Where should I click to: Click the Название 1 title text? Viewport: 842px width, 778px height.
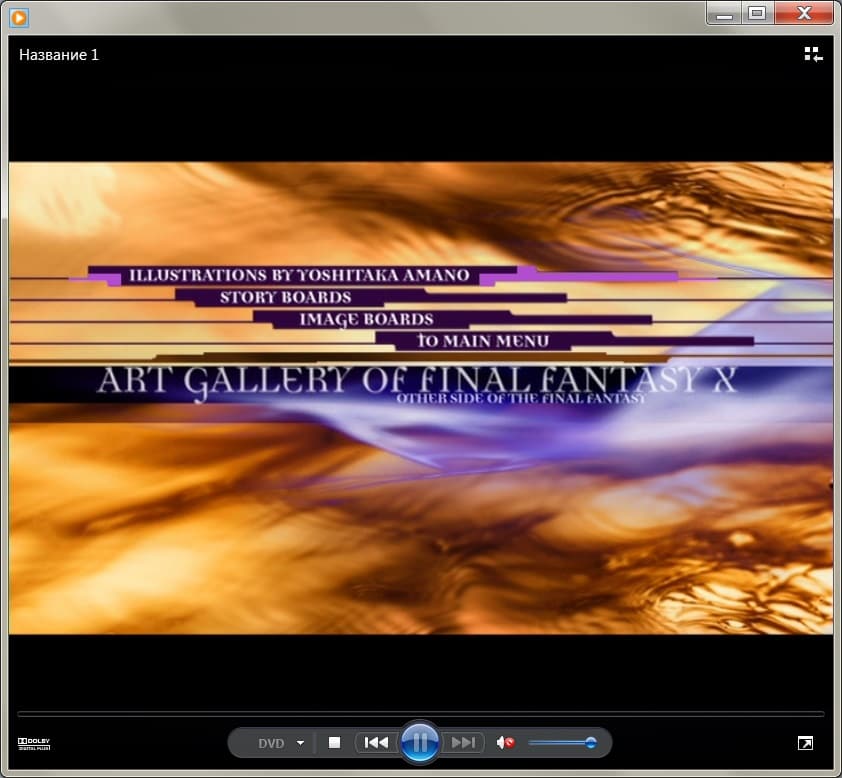[59, 55]
